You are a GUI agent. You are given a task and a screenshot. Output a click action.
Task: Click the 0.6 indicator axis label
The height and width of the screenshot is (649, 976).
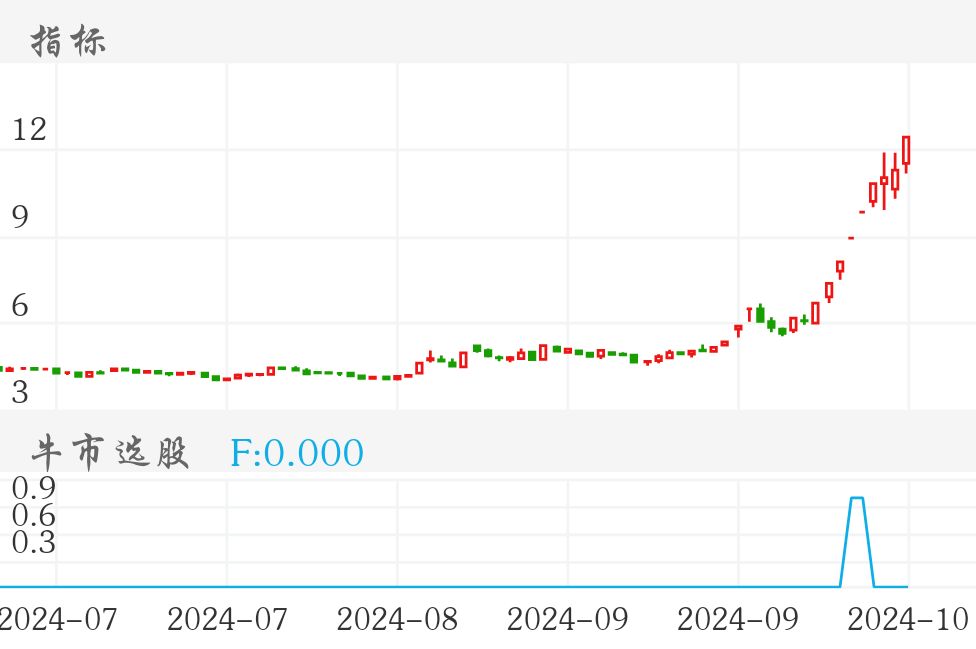[33, 515]
